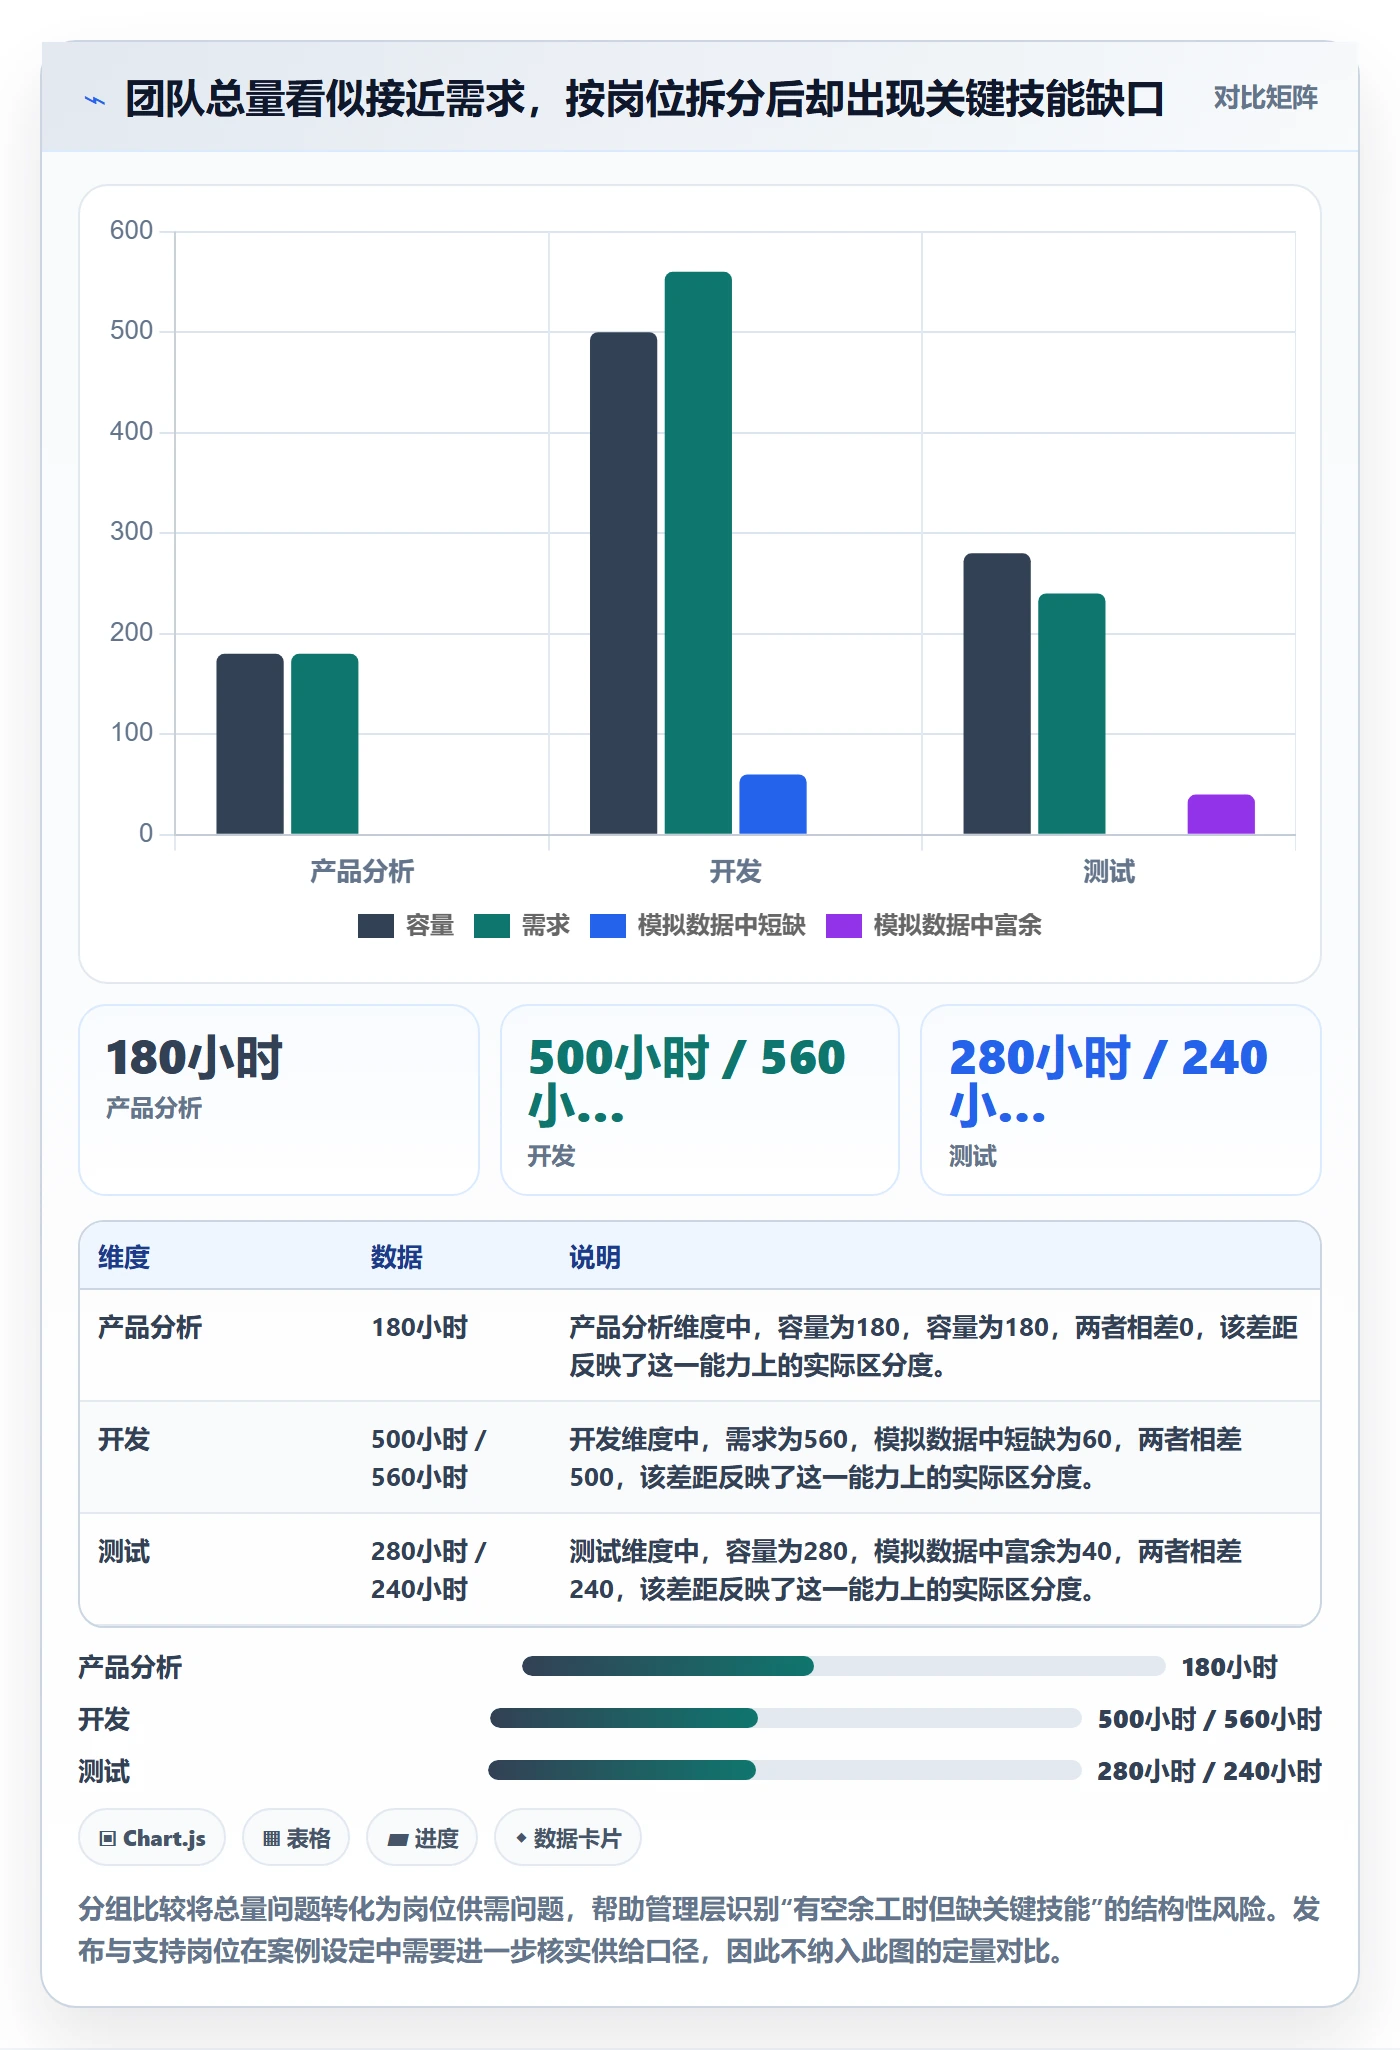Click the purple surplus bar under 测试
The width and height of the screenshot is (1400, 2050).
1221,814
